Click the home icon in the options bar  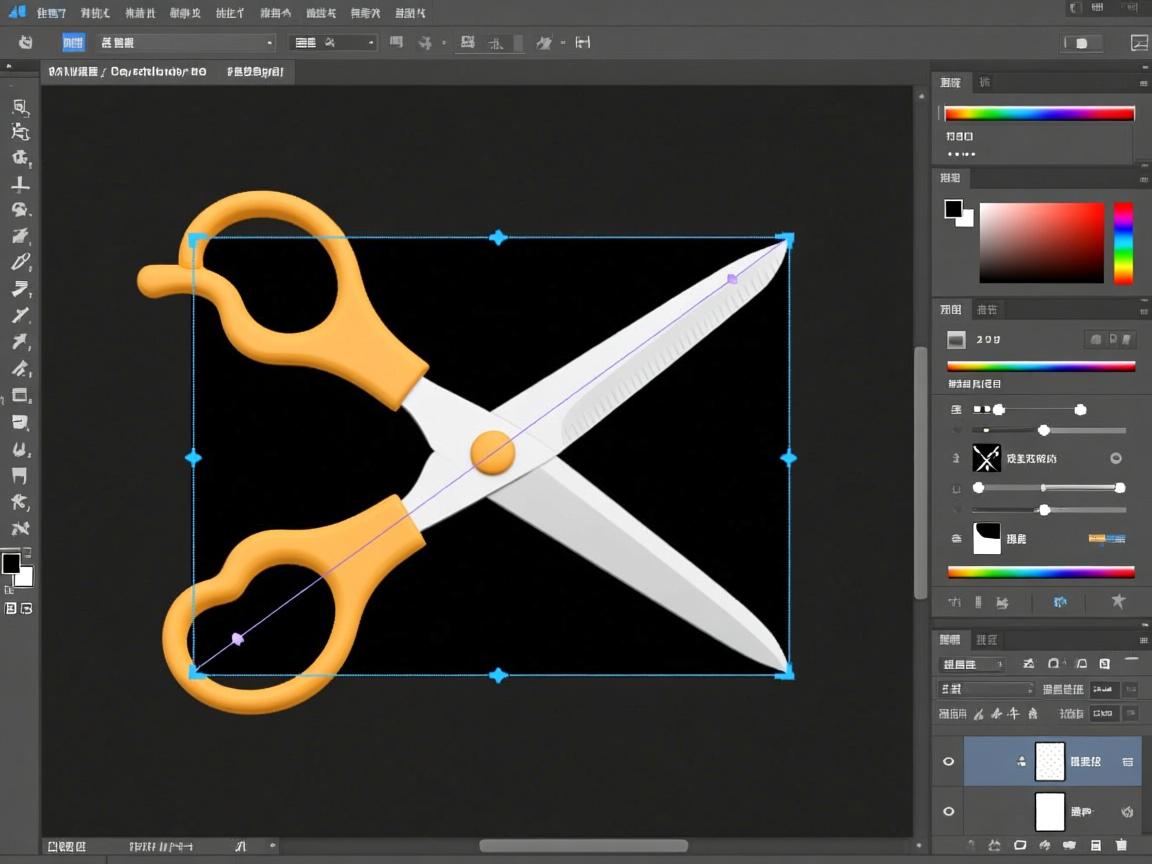point(26,42)
